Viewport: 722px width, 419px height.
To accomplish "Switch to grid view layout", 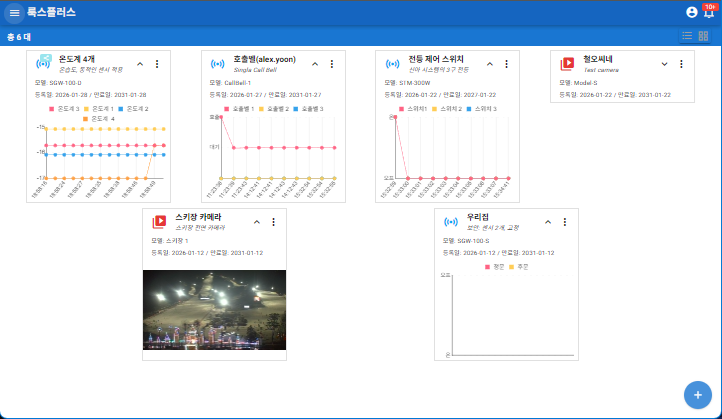I will tap(703, 36).
